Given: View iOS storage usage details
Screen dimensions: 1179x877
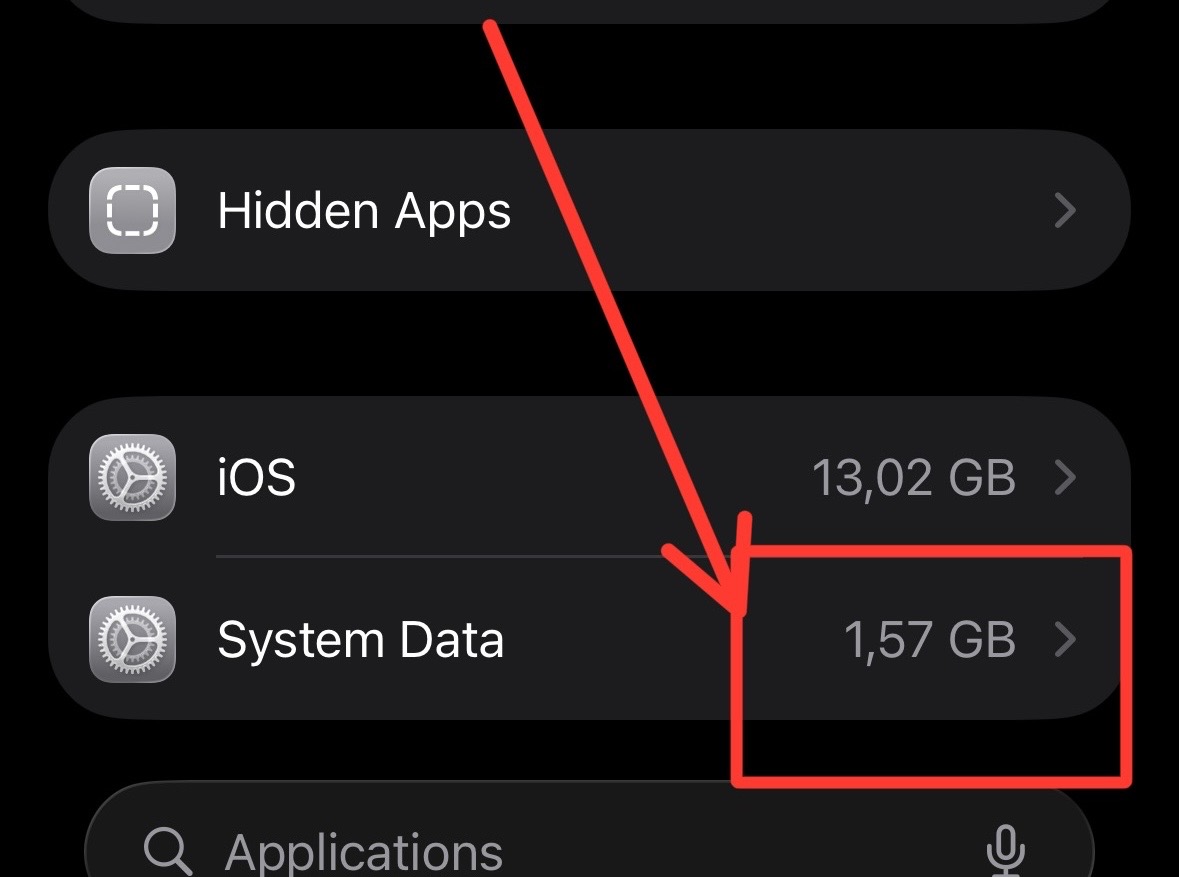Looking at the screenshot, I should 400,477.
